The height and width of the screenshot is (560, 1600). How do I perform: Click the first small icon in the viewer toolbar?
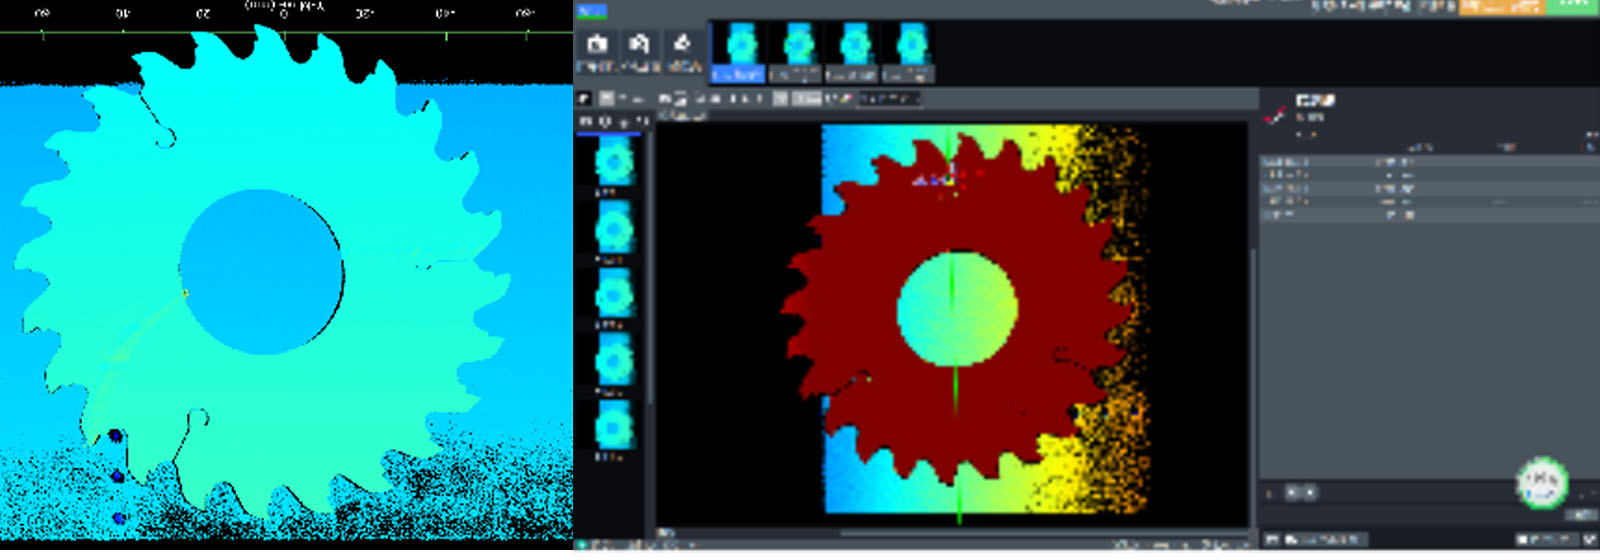[x=585, y=98]
